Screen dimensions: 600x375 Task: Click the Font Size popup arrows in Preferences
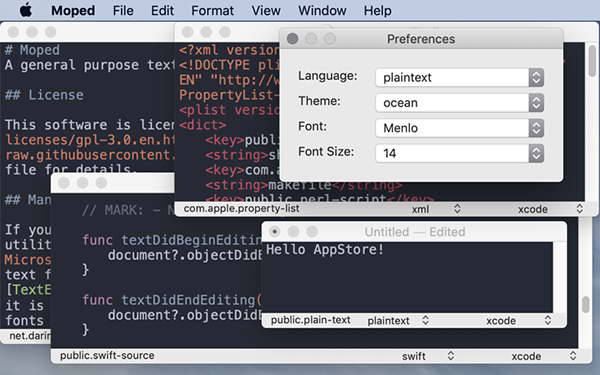pyautogui.click(x=536, y=153)
